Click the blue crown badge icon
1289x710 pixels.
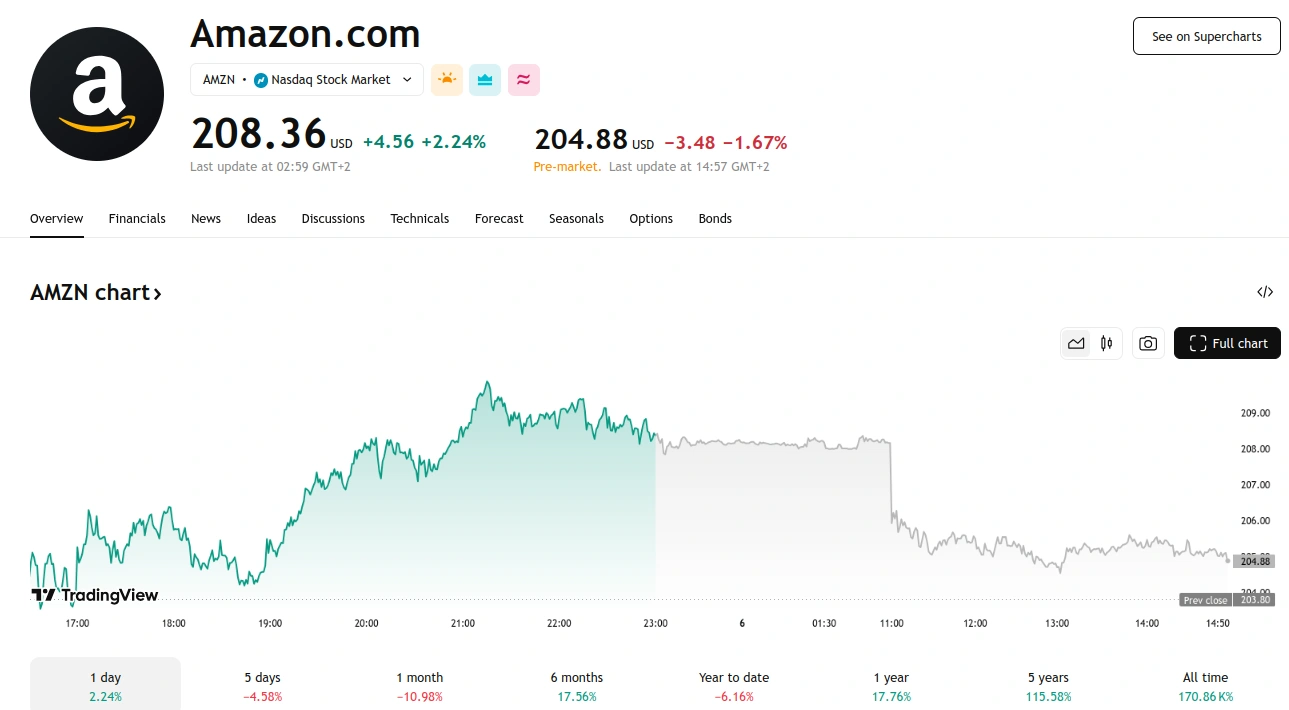click(x=485, y=80)
